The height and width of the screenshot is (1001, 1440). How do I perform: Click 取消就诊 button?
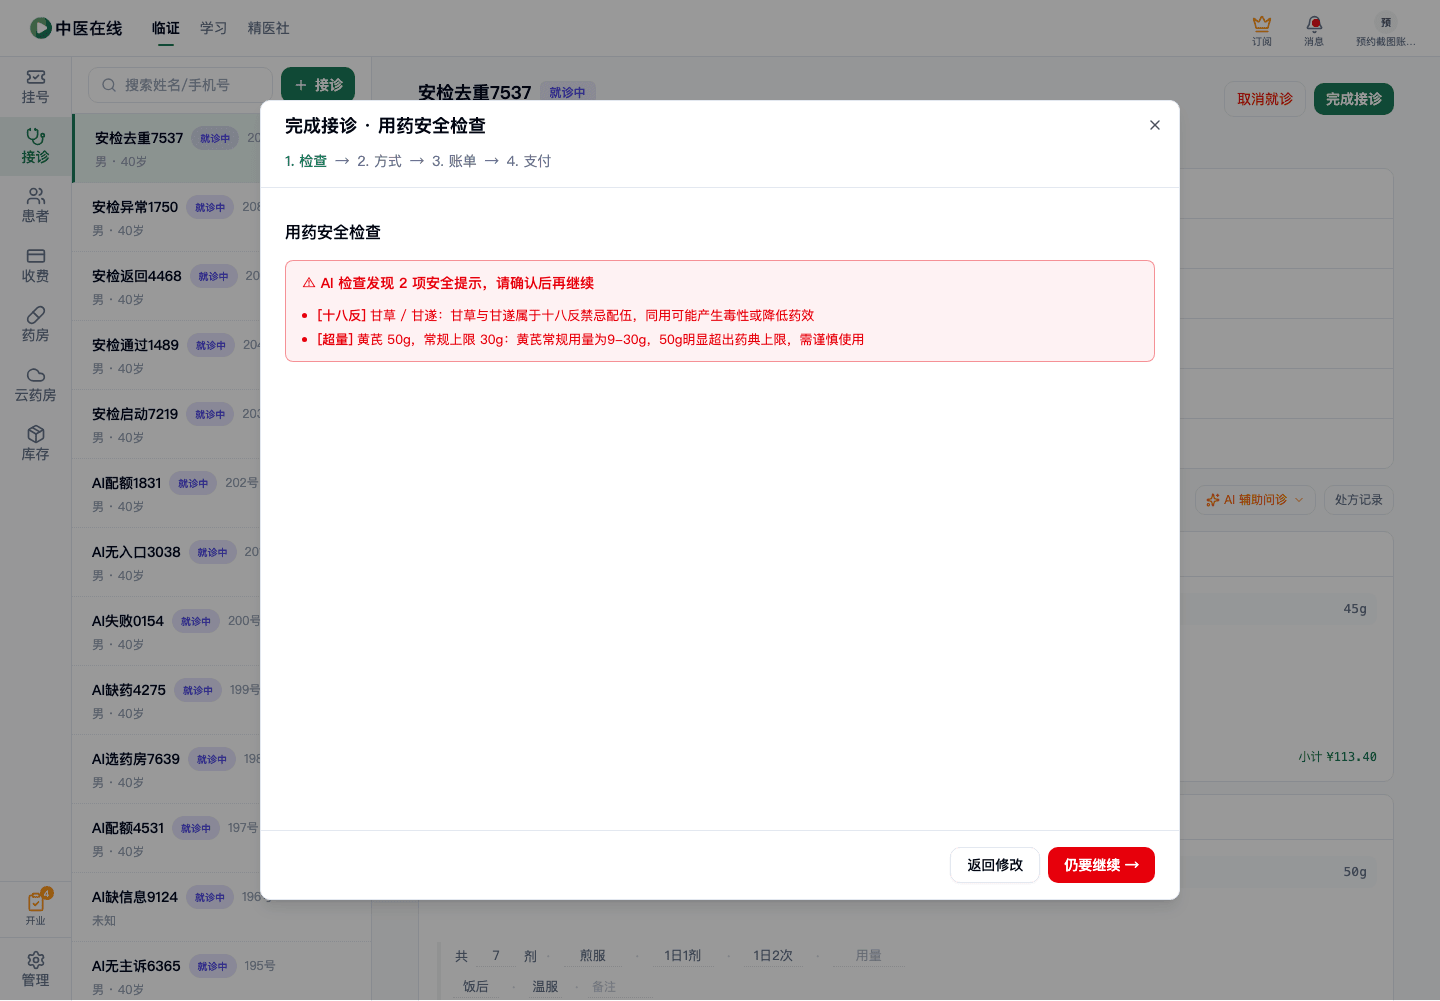coord(1265,99)
